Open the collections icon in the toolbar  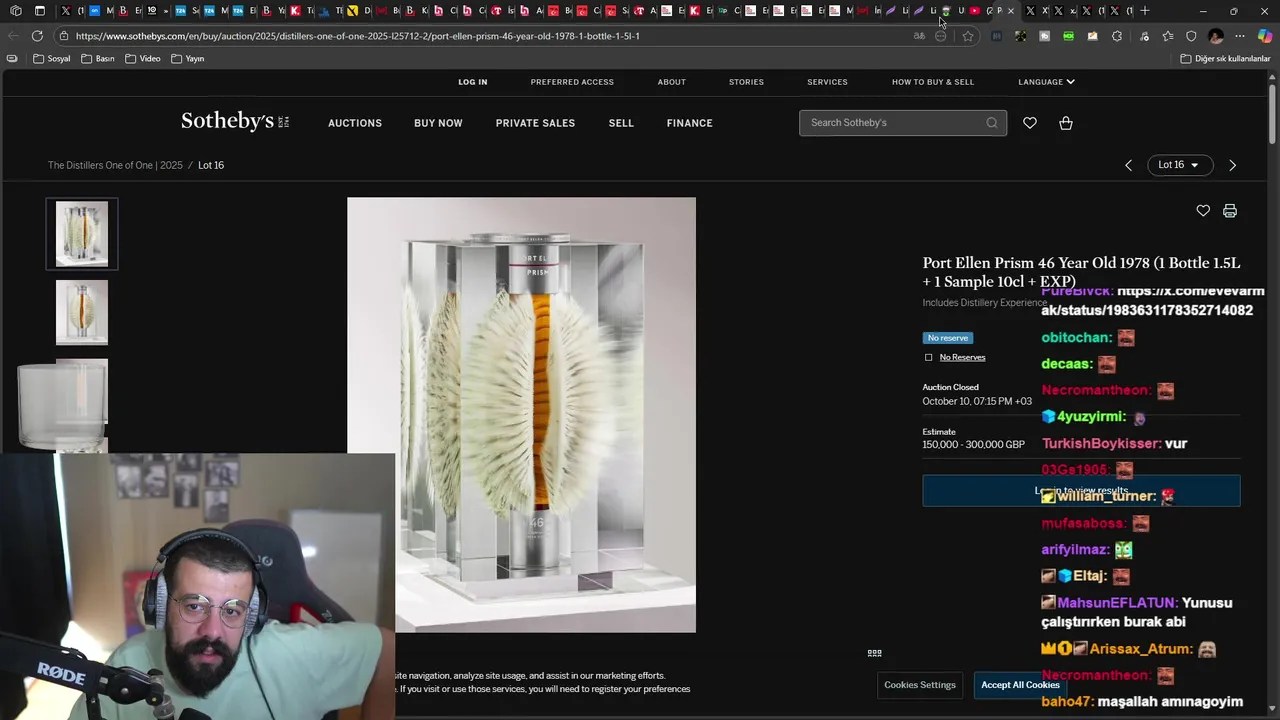coord(1142,36)
